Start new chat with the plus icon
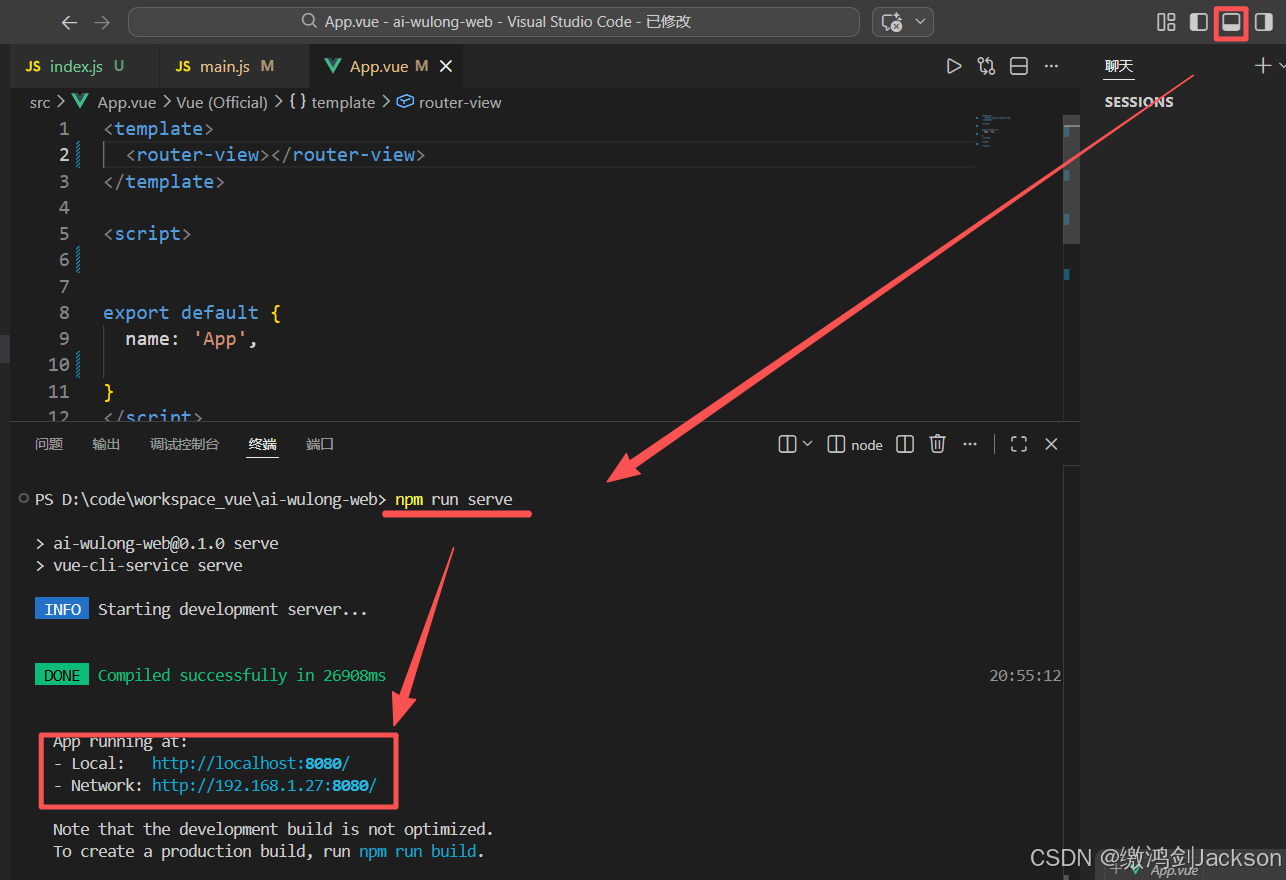Screen dimensions: 1286x880 (1262, 66)
